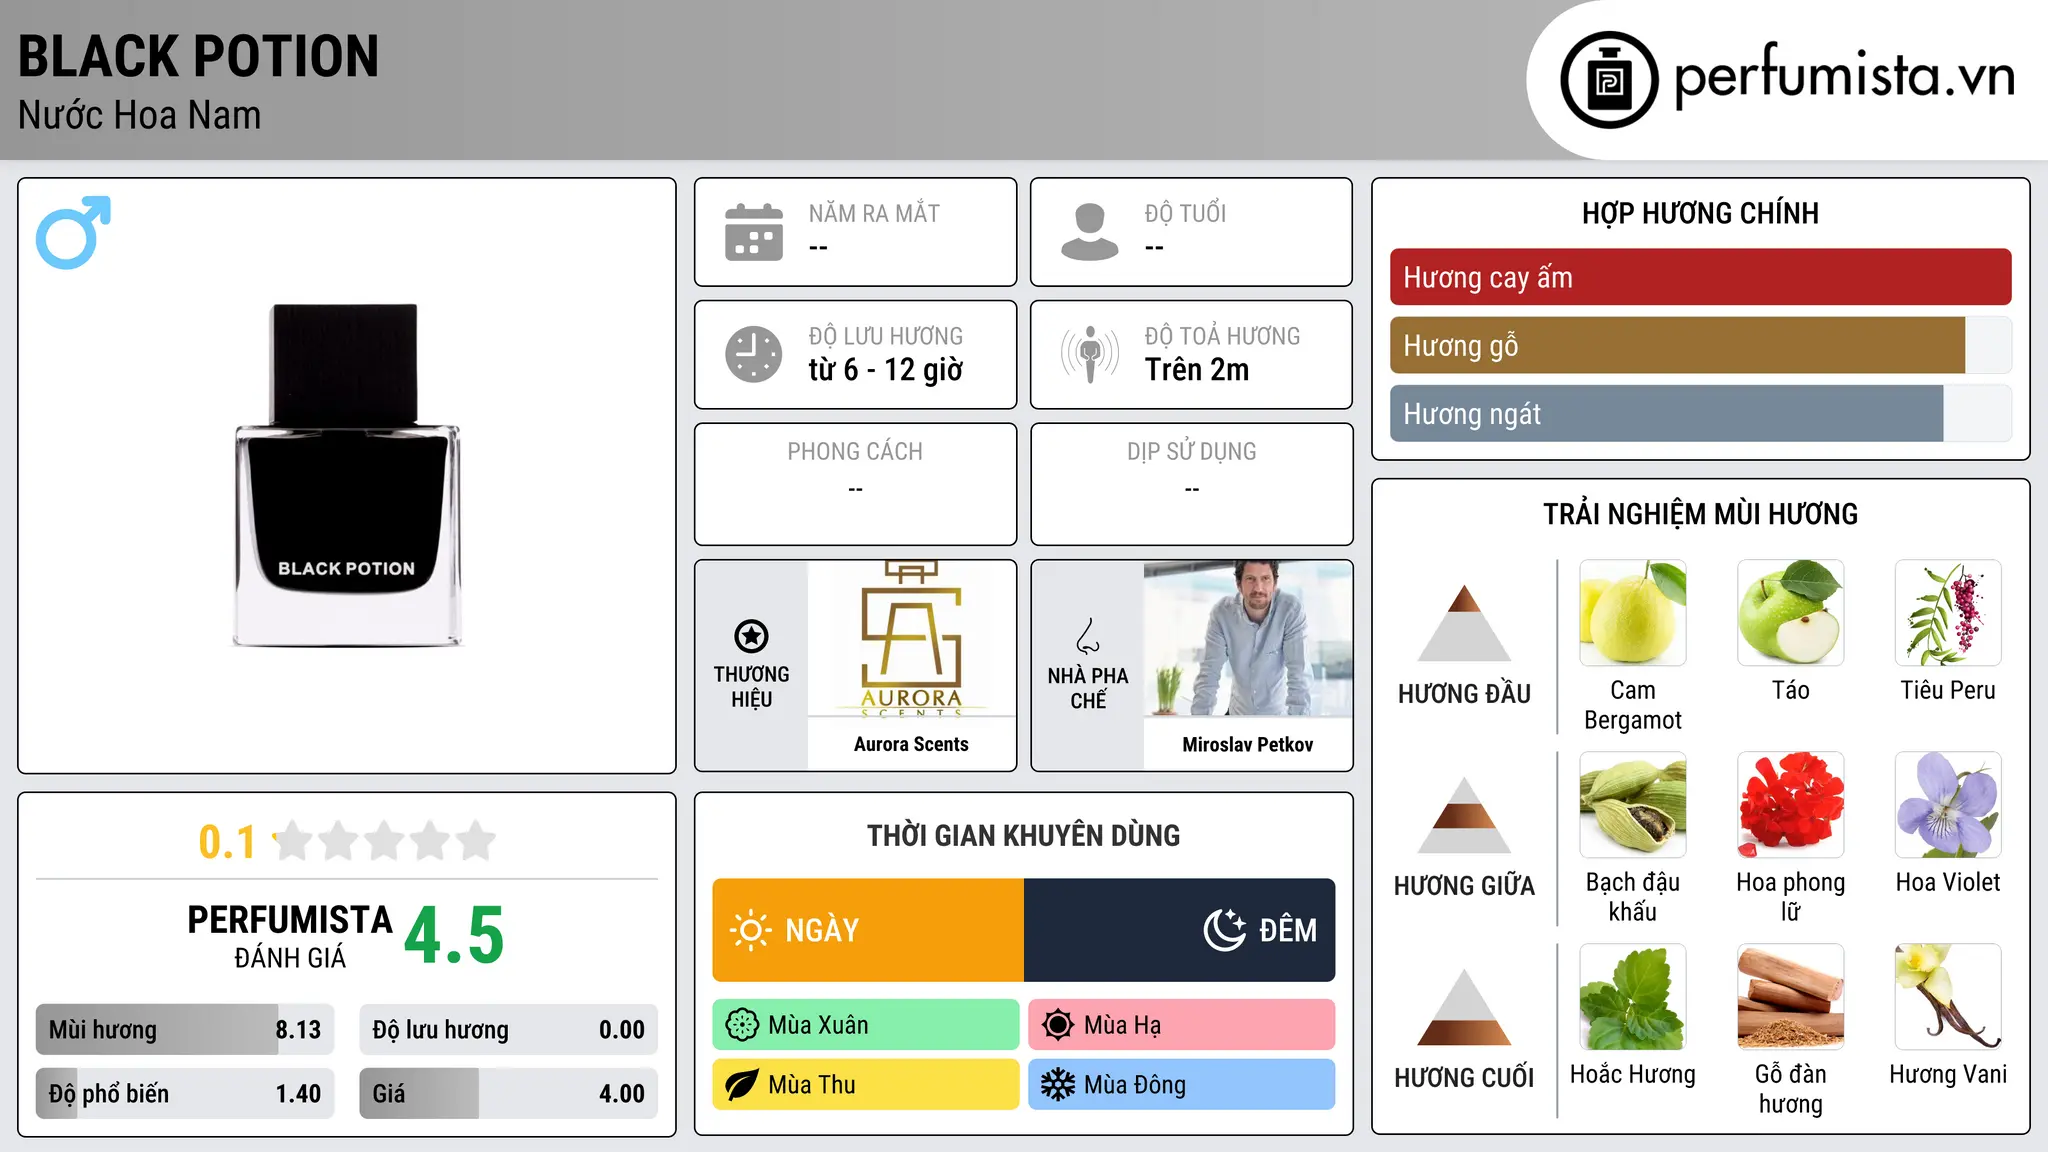Click the Gỗ đàn hương sandalwood image
The height and width of the screenshot is (1152, 2048).
pyautogui.click(x=1791, y=997)
